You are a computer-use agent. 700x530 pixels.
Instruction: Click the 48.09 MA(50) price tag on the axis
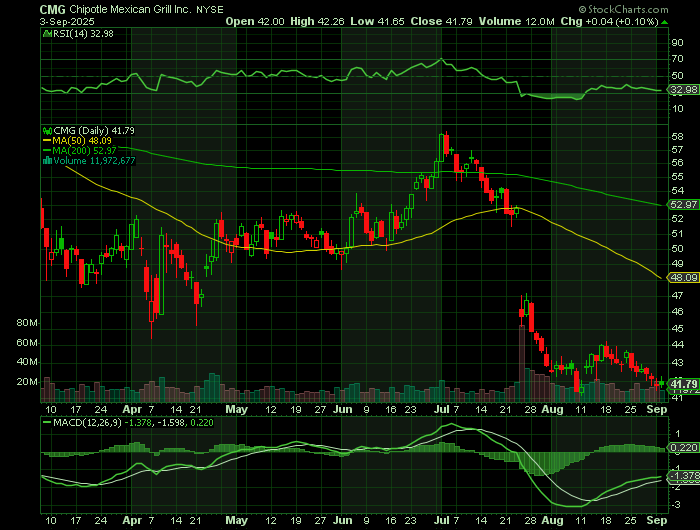pos(684,278)
